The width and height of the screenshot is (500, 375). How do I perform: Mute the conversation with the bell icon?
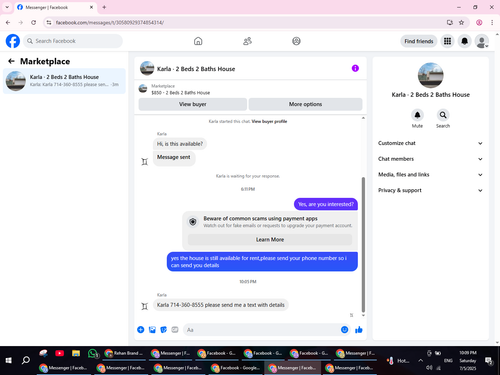[417, 115]
